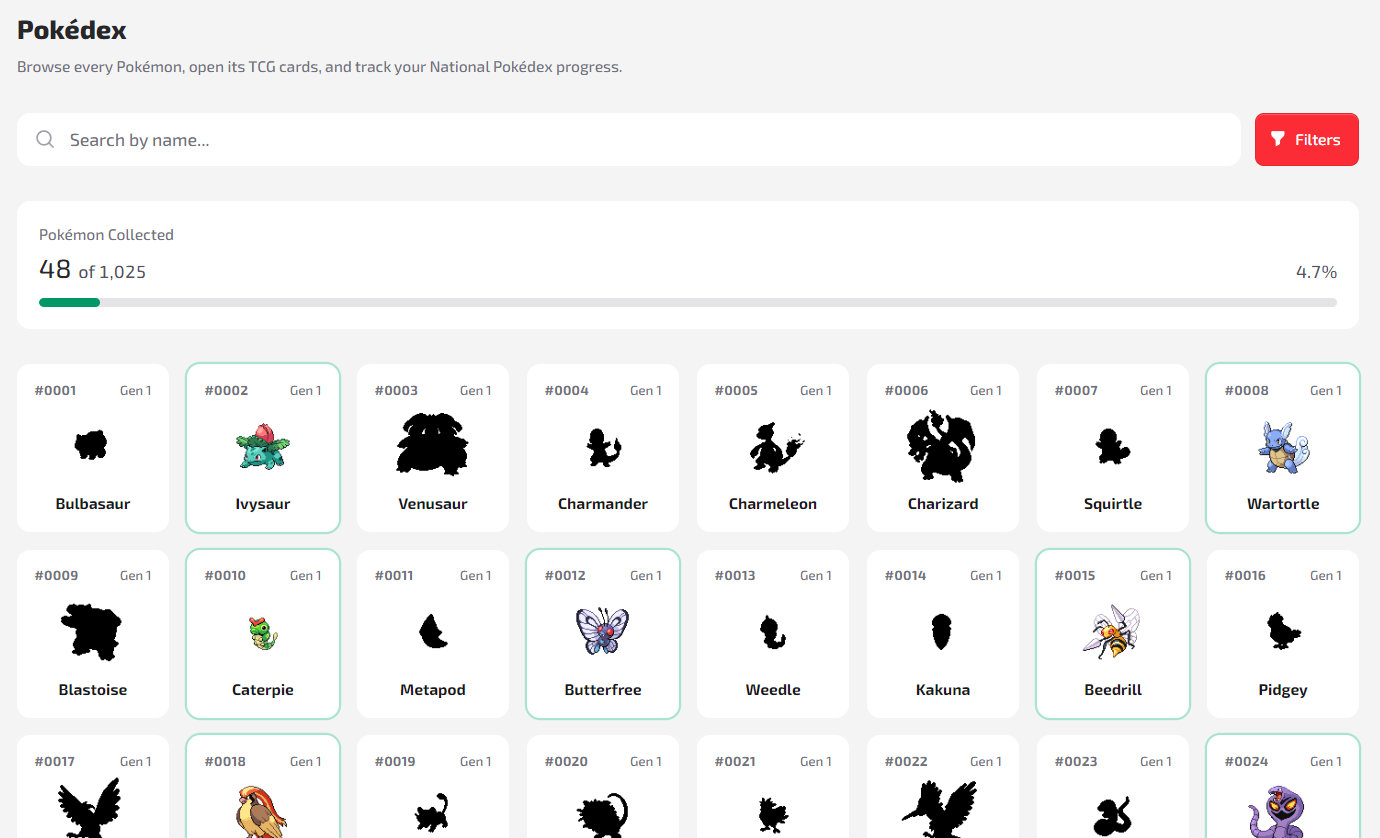Open the Metapod silhouette sprite

tap(432, 632)
